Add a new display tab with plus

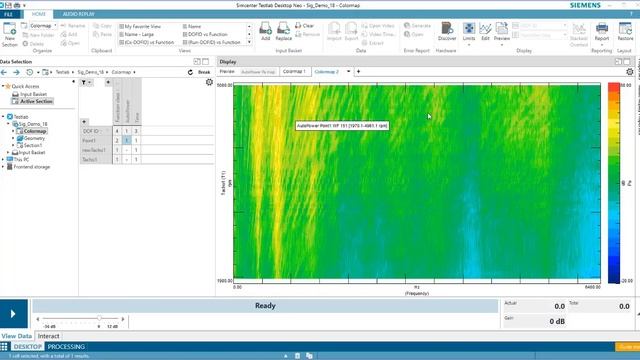(x=358, y=71)
